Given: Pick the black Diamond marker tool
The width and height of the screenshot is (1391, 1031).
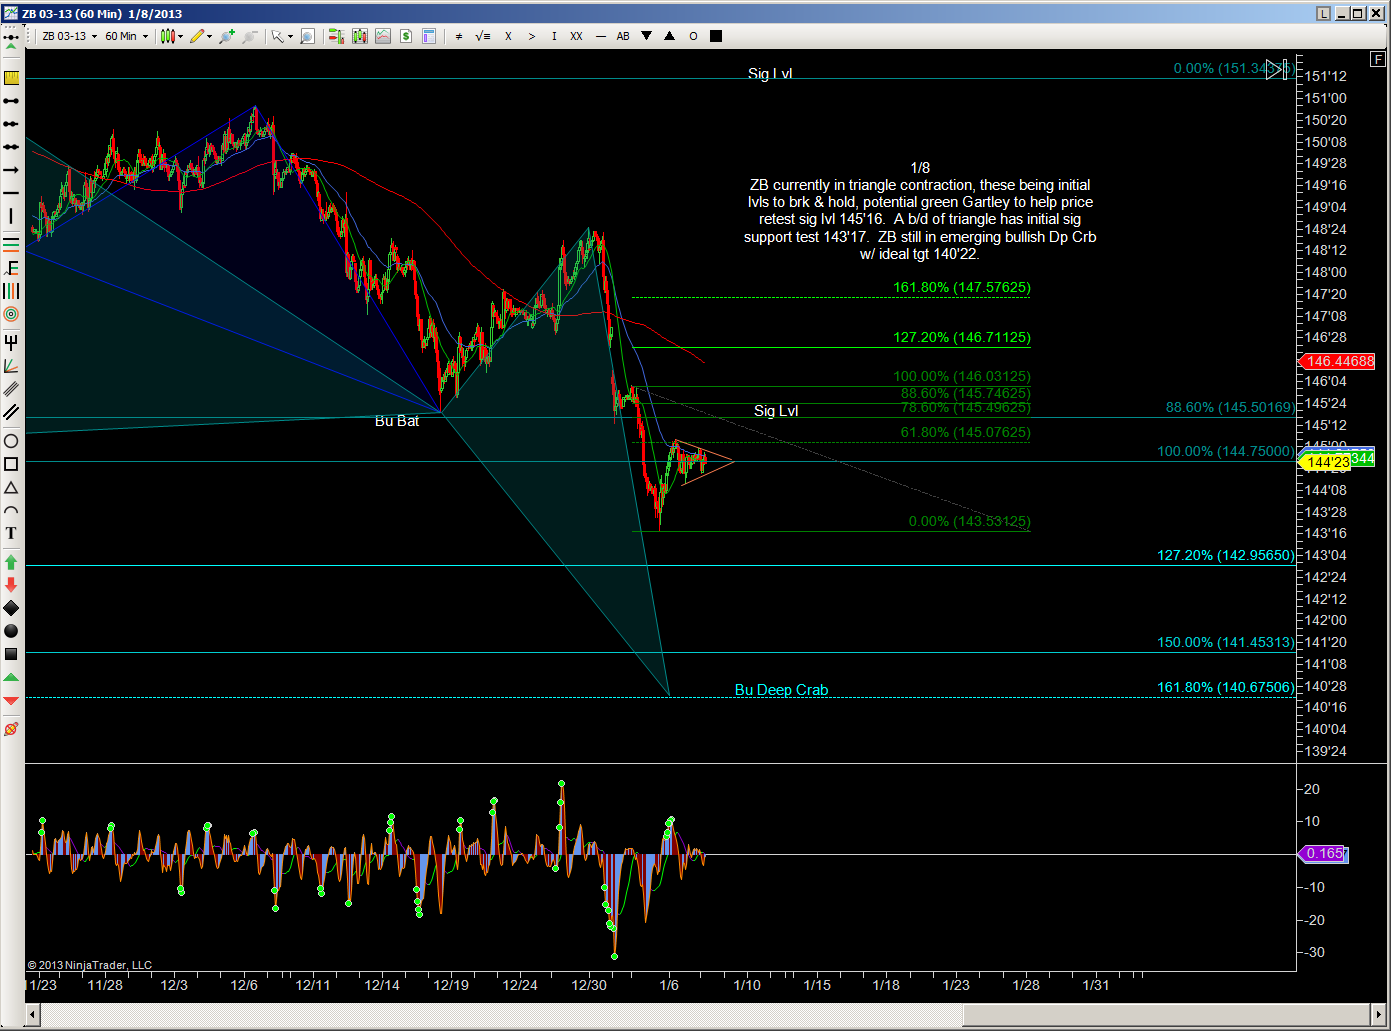Looking at the screenshot, I should click(11, 608).
